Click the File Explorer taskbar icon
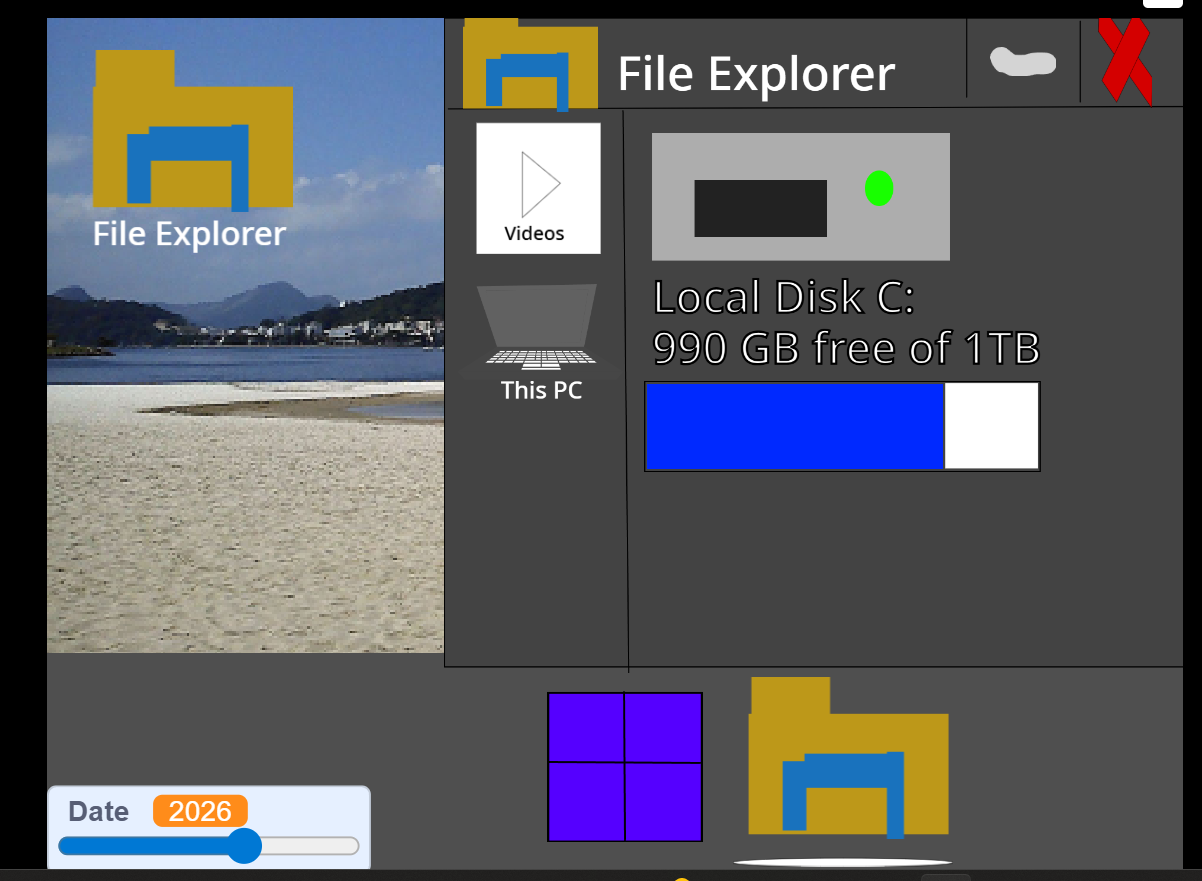The height and width of the screenshot is (881, 1202). (x=848, y=757)
